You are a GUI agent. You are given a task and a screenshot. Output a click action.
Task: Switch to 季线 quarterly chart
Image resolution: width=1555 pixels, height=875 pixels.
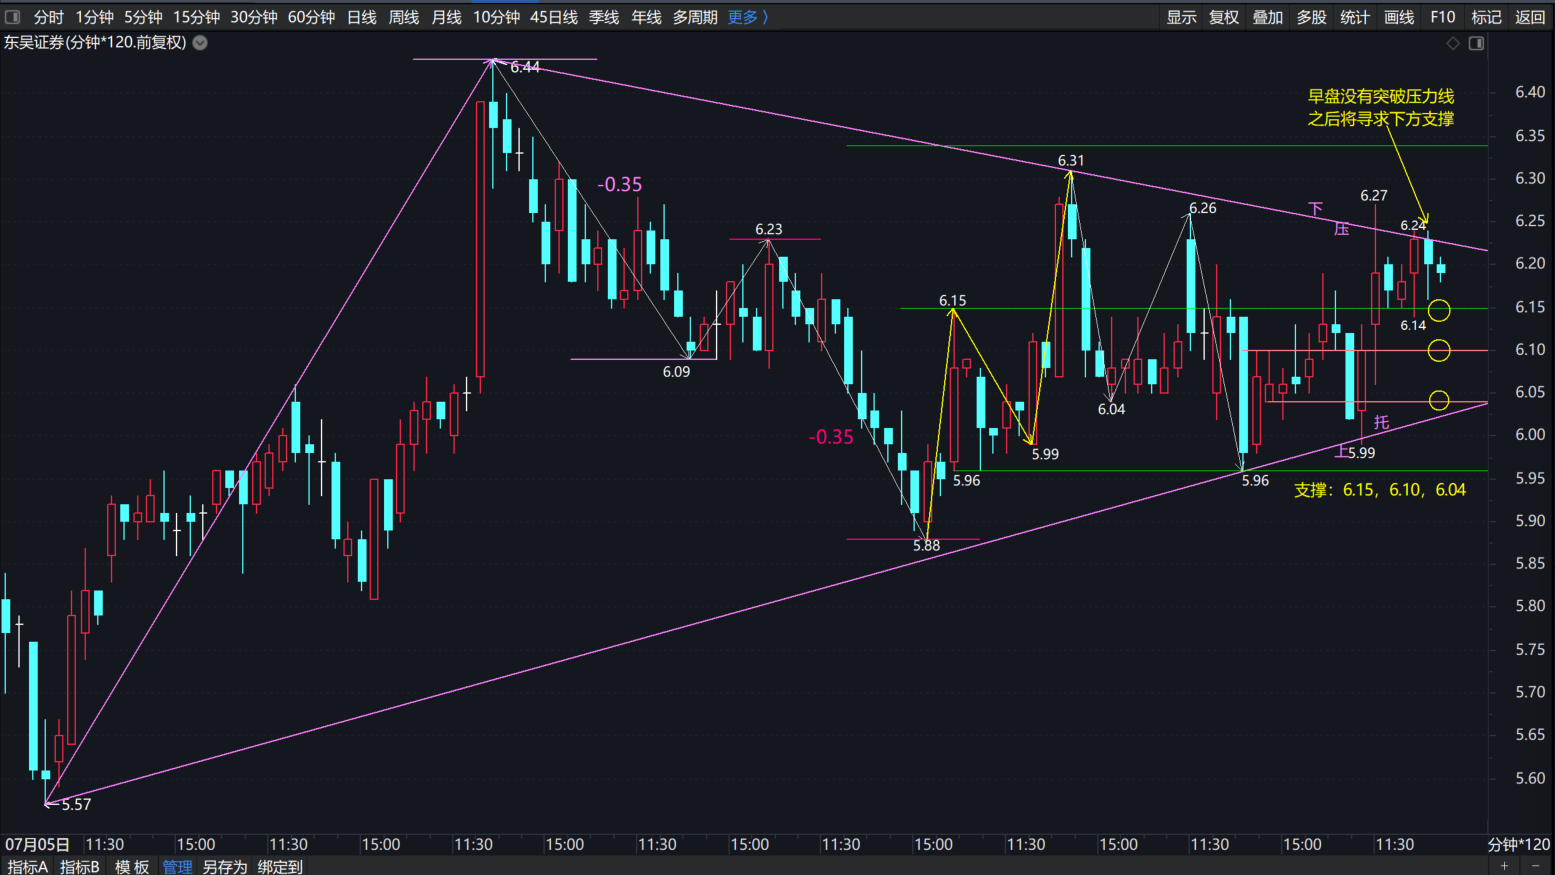click(x=604, y=17)
